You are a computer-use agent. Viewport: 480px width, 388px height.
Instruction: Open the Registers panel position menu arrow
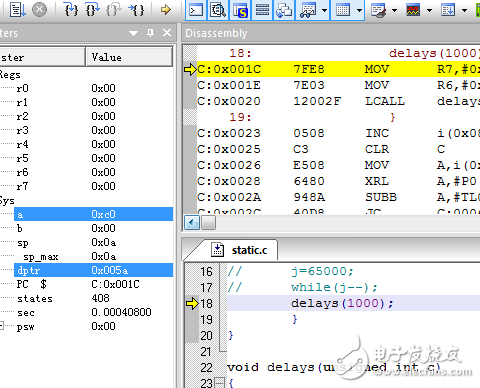tap(133, 33)
